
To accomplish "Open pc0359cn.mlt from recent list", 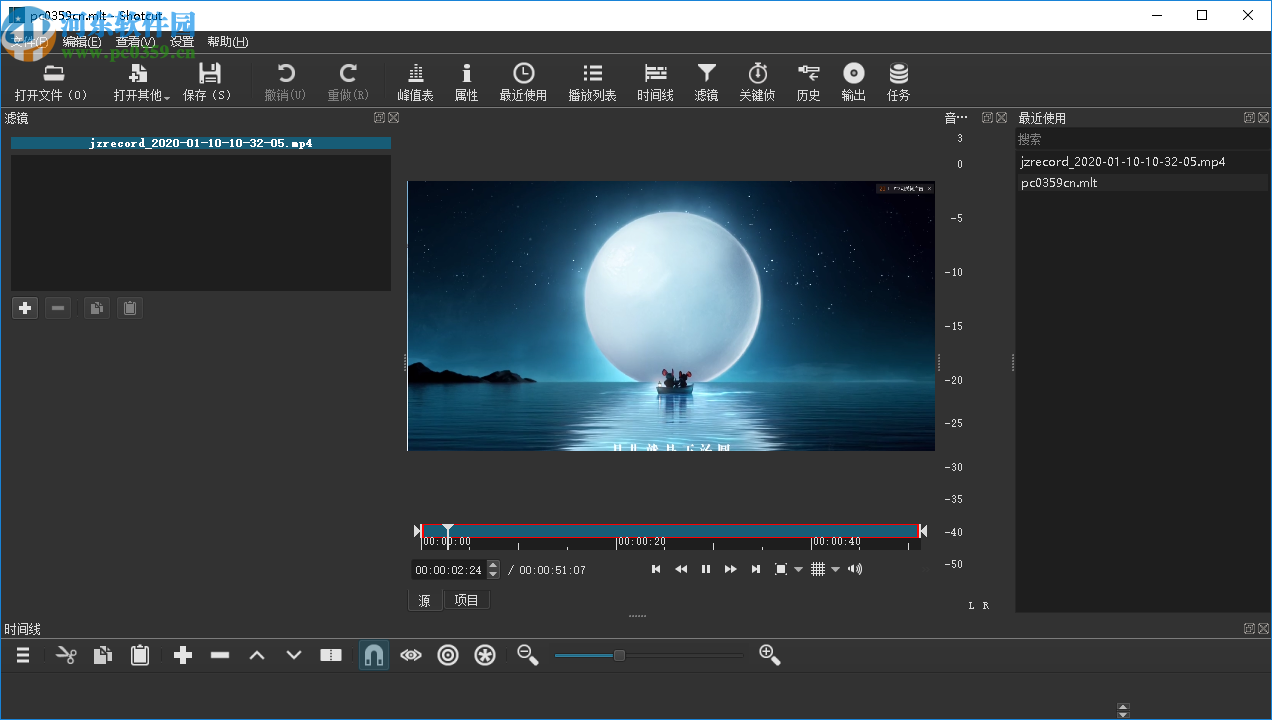I will 1059,183.
